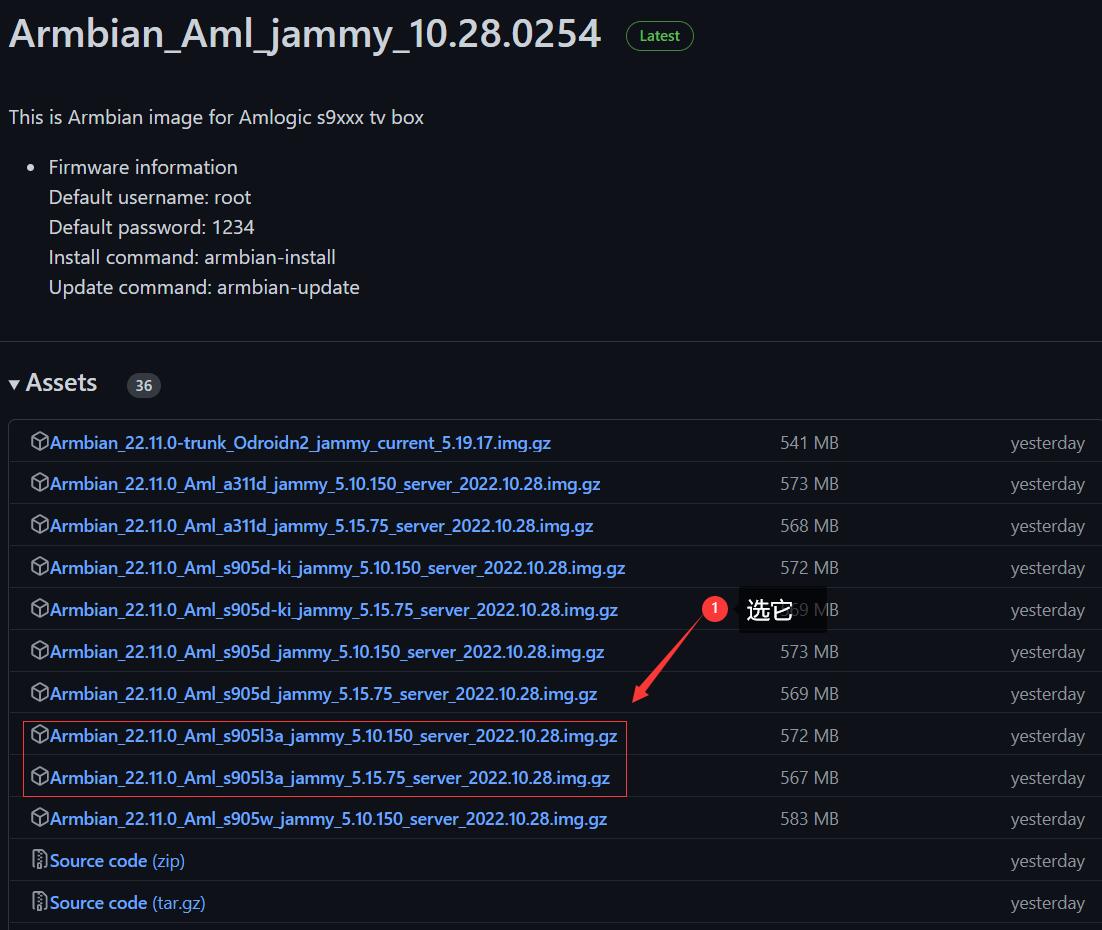This screenshot has width=1102, height=930.
Task: Download Aml_s905l3a jammy 5.15.75 server image
Action: [x=330, y=778]
